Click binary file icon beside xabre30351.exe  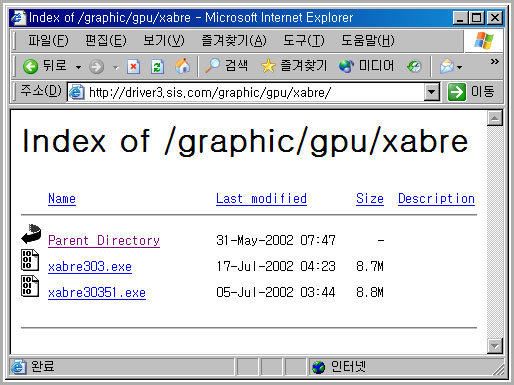[x=30, y=286]
